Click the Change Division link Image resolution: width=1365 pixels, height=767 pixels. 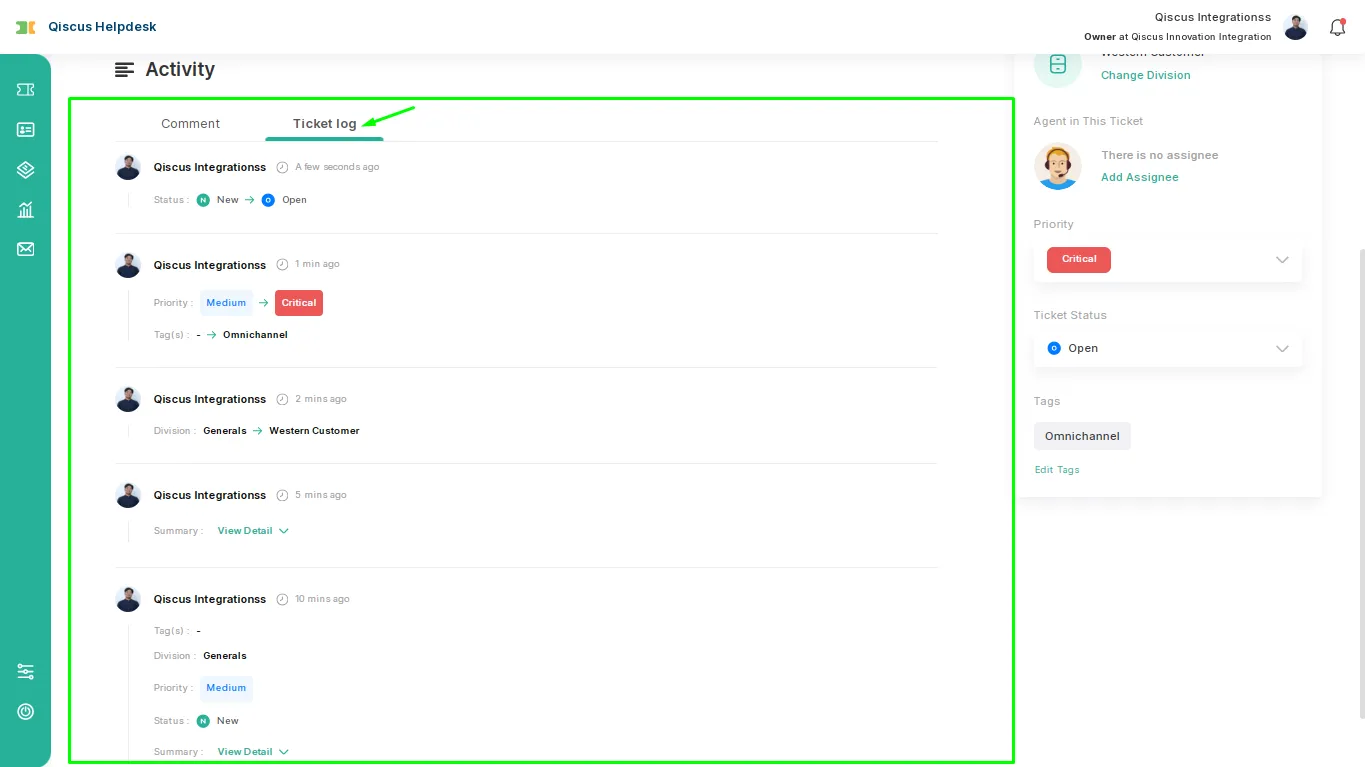tap(1146, 75)
